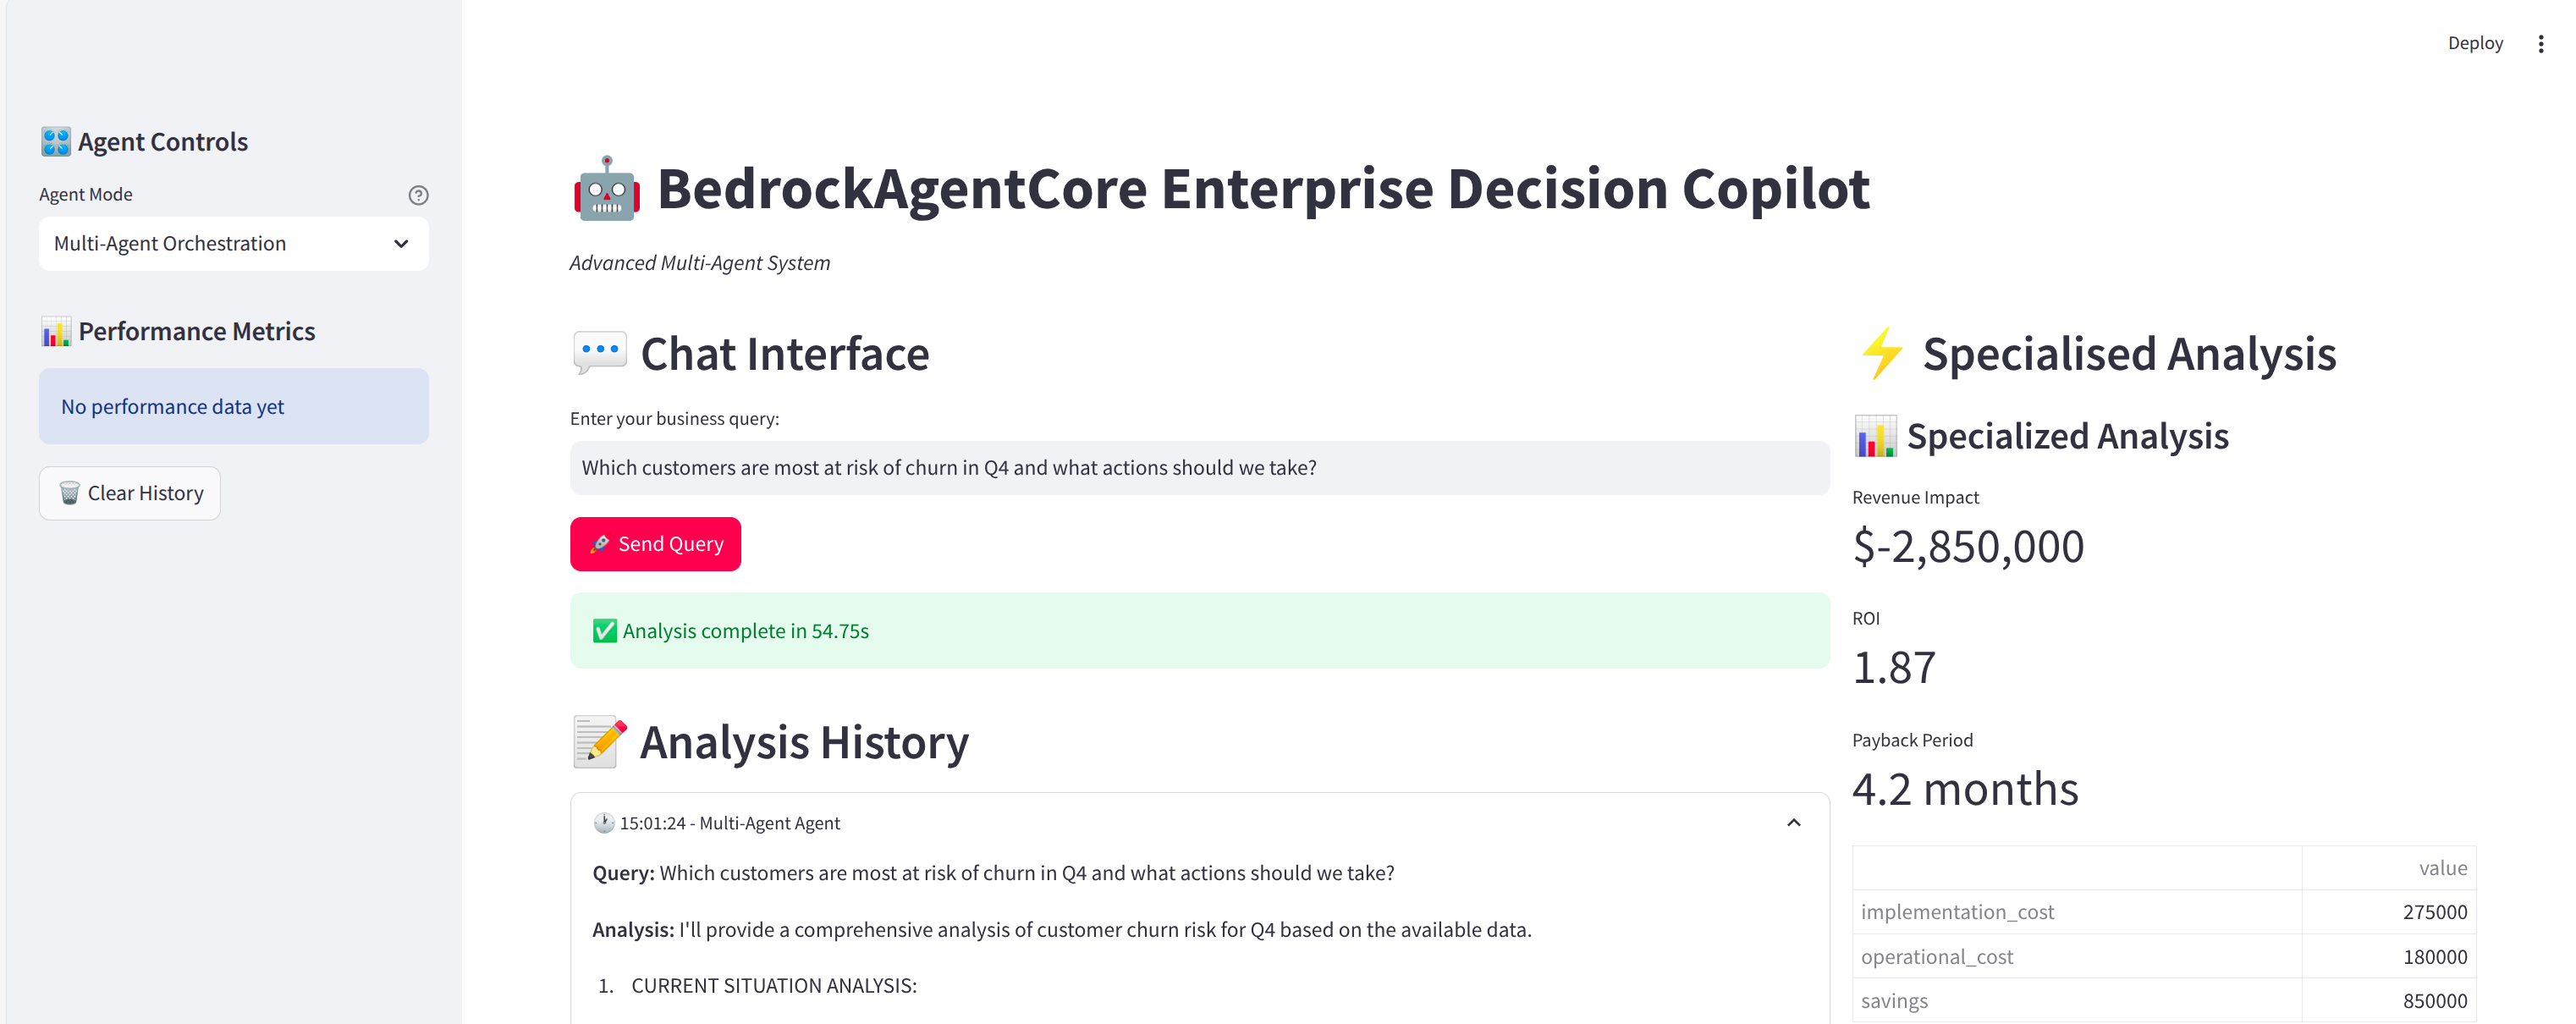
Task: Click the memo pencil Analysis History icon
Action: pyautogui.click(x=600, y=742)
